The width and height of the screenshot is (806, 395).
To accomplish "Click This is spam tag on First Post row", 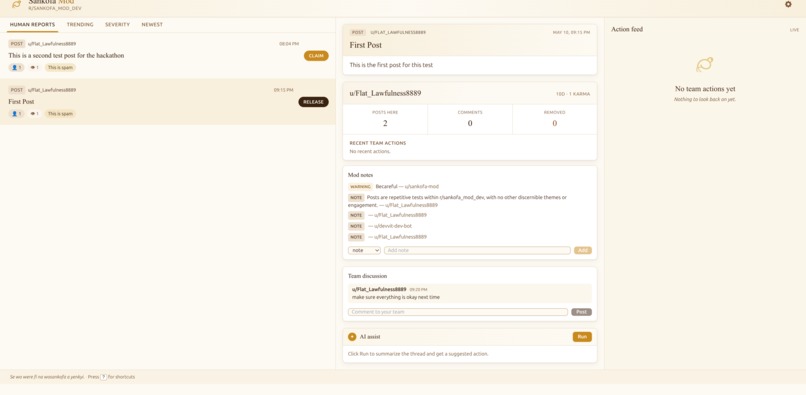I will (60, 114).
